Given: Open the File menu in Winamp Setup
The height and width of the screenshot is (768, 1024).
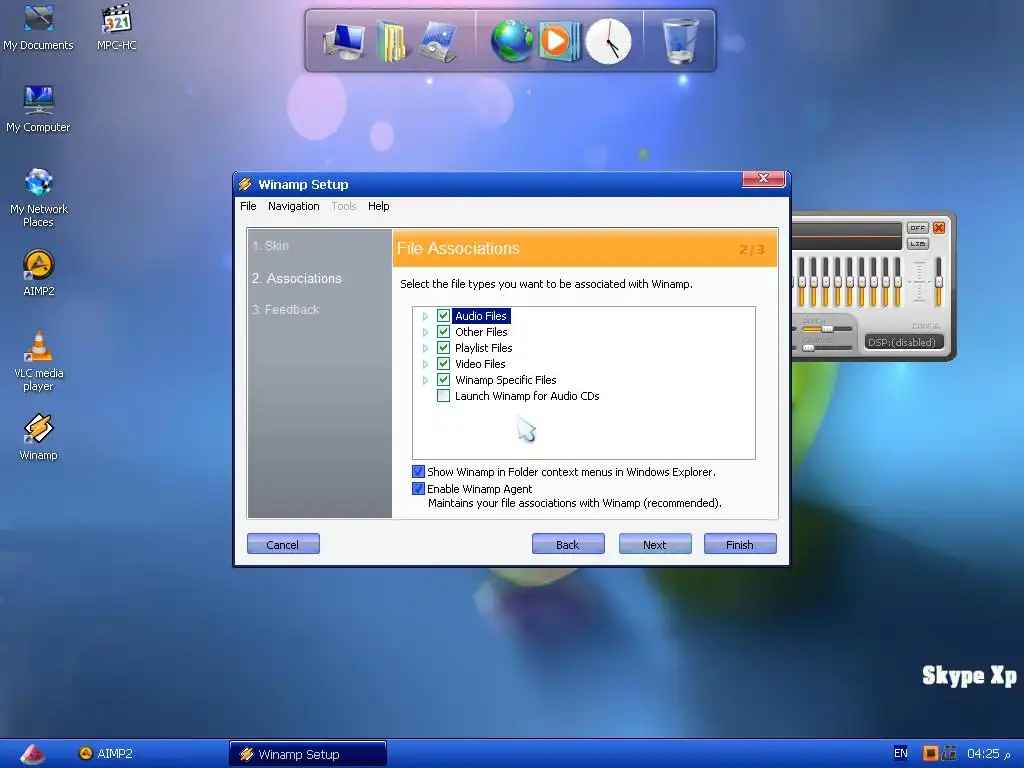Looking at the screenshot, I should pos(248,206).
